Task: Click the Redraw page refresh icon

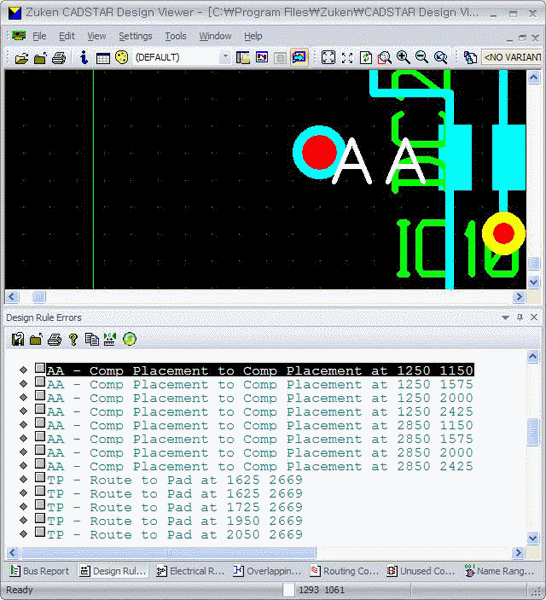Action: (366, 58)
